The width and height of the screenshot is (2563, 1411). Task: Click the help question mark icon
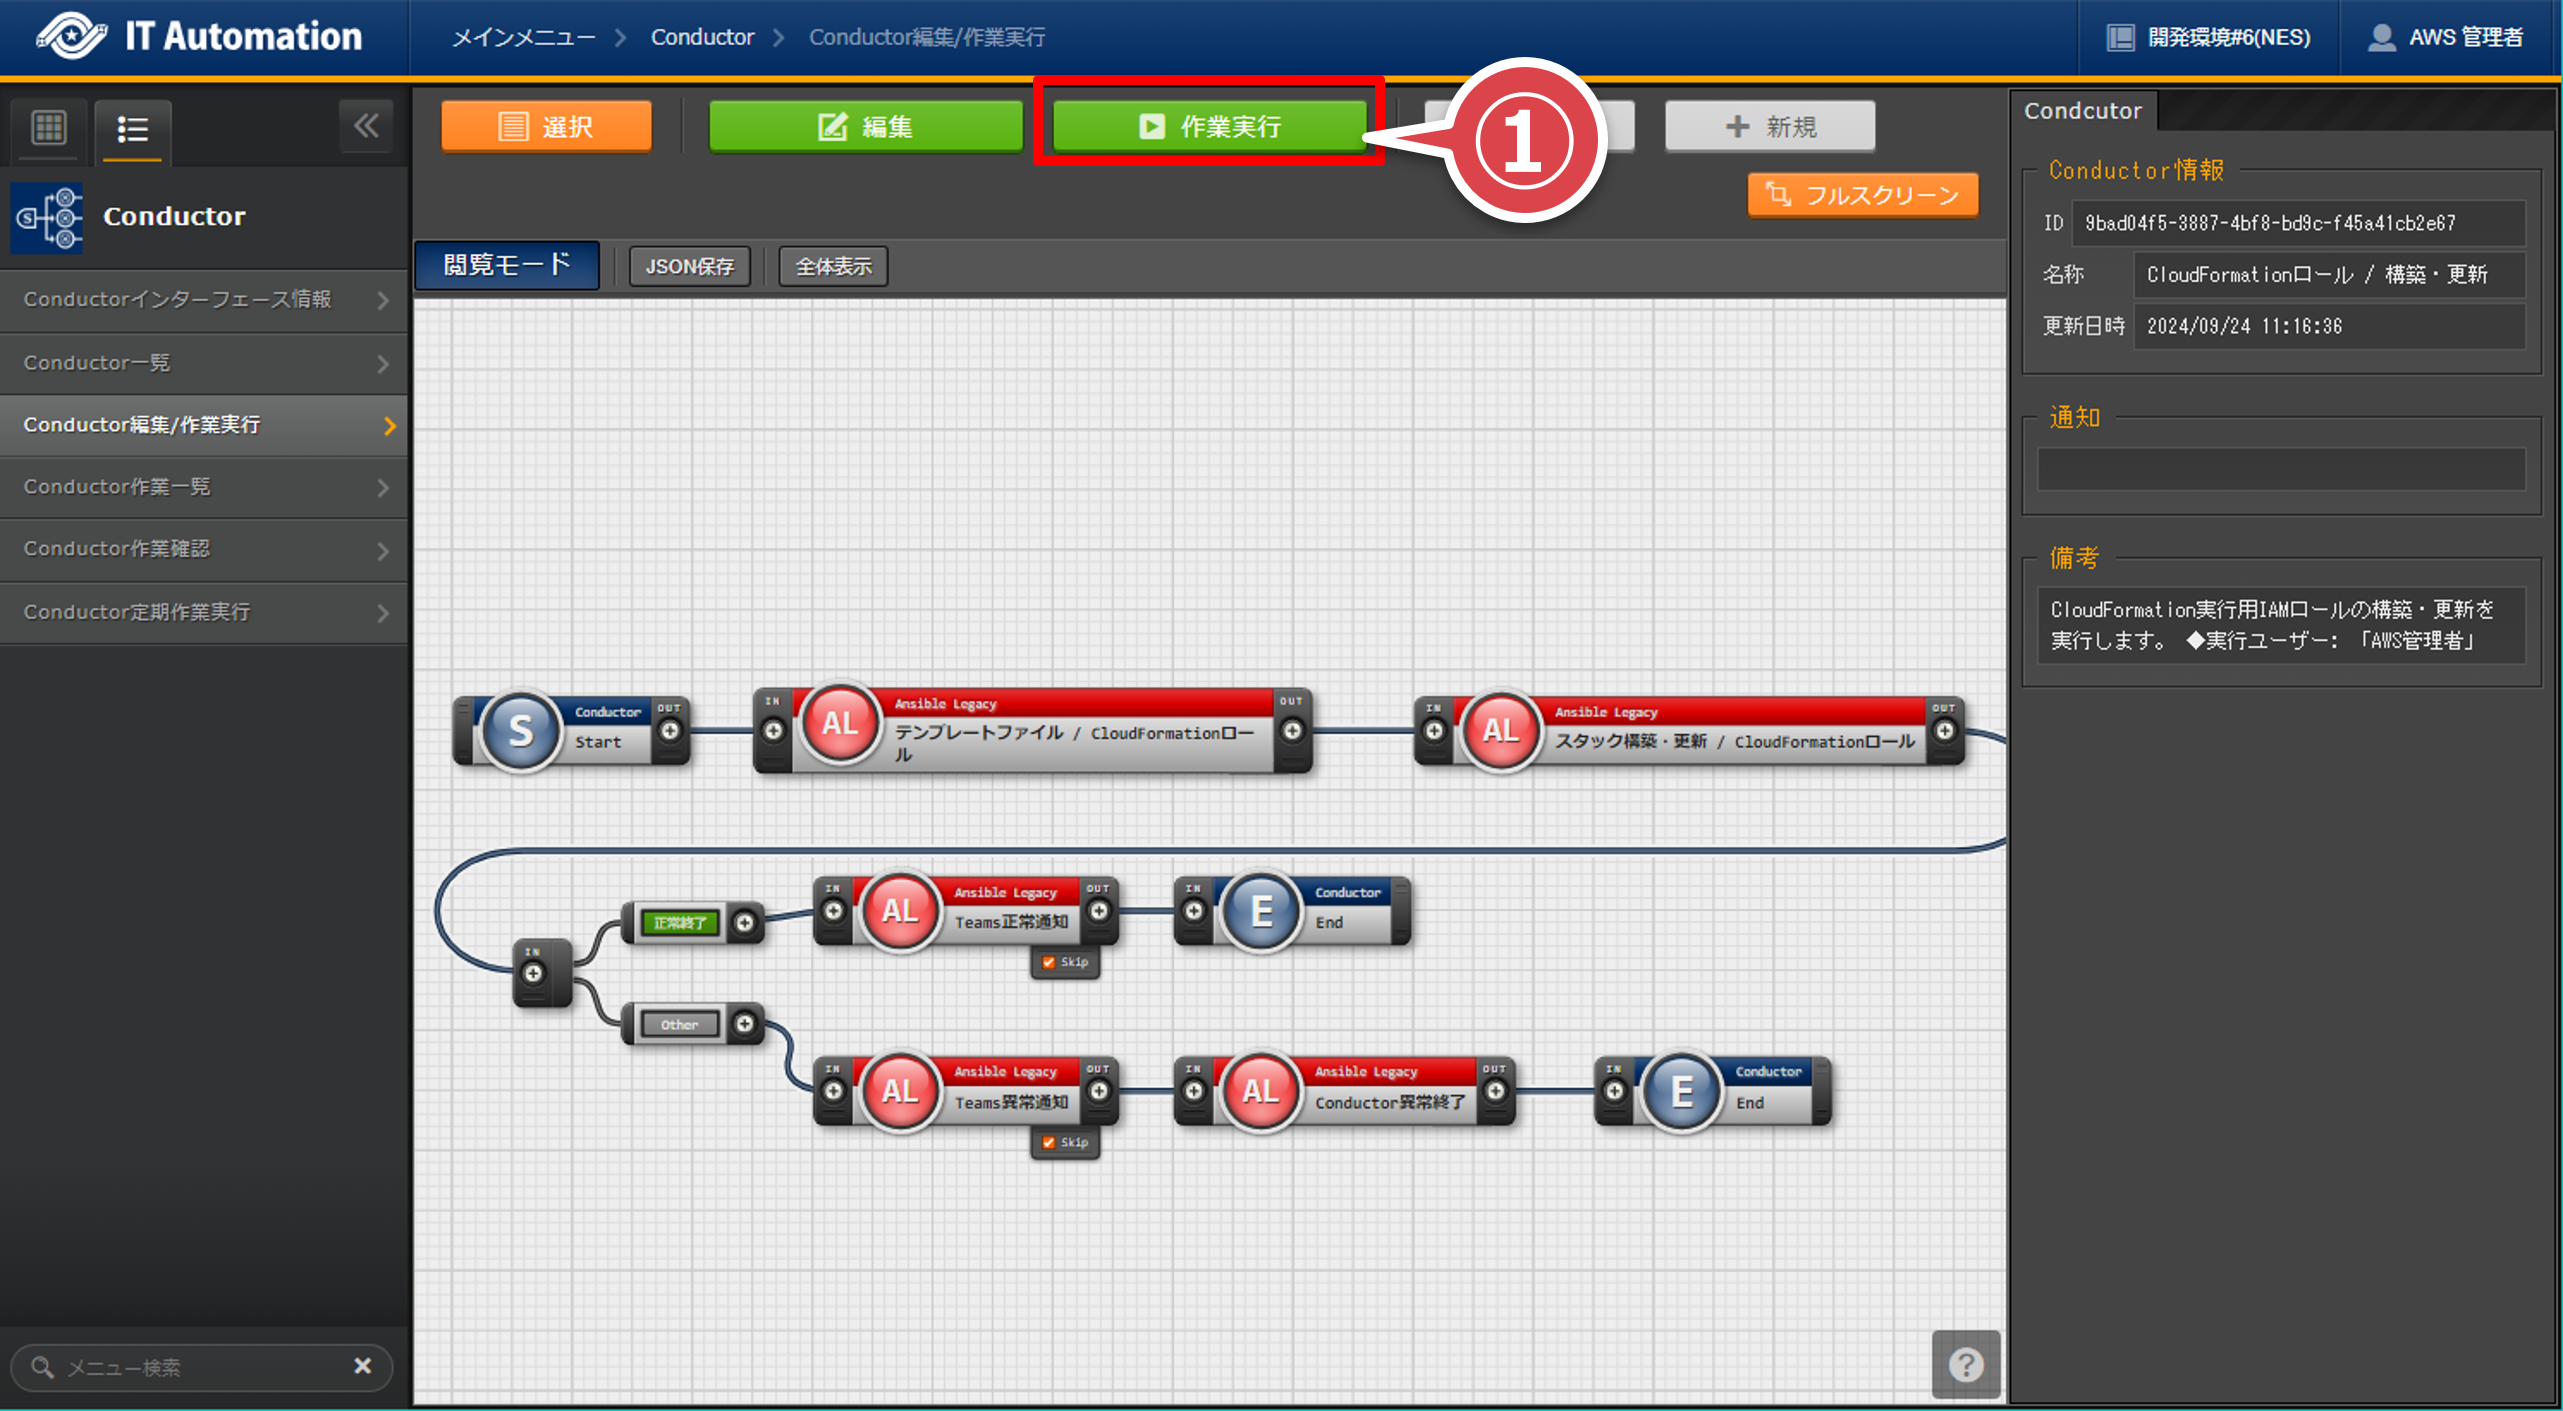pos(1965,1364)
